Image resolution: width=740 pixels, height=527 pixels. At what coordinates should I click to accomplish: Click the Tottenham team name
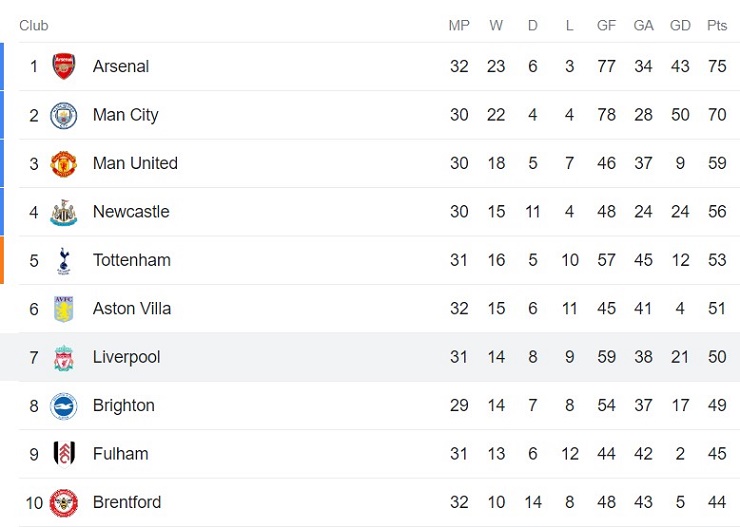pyautogui.click(x=132, y=260)
